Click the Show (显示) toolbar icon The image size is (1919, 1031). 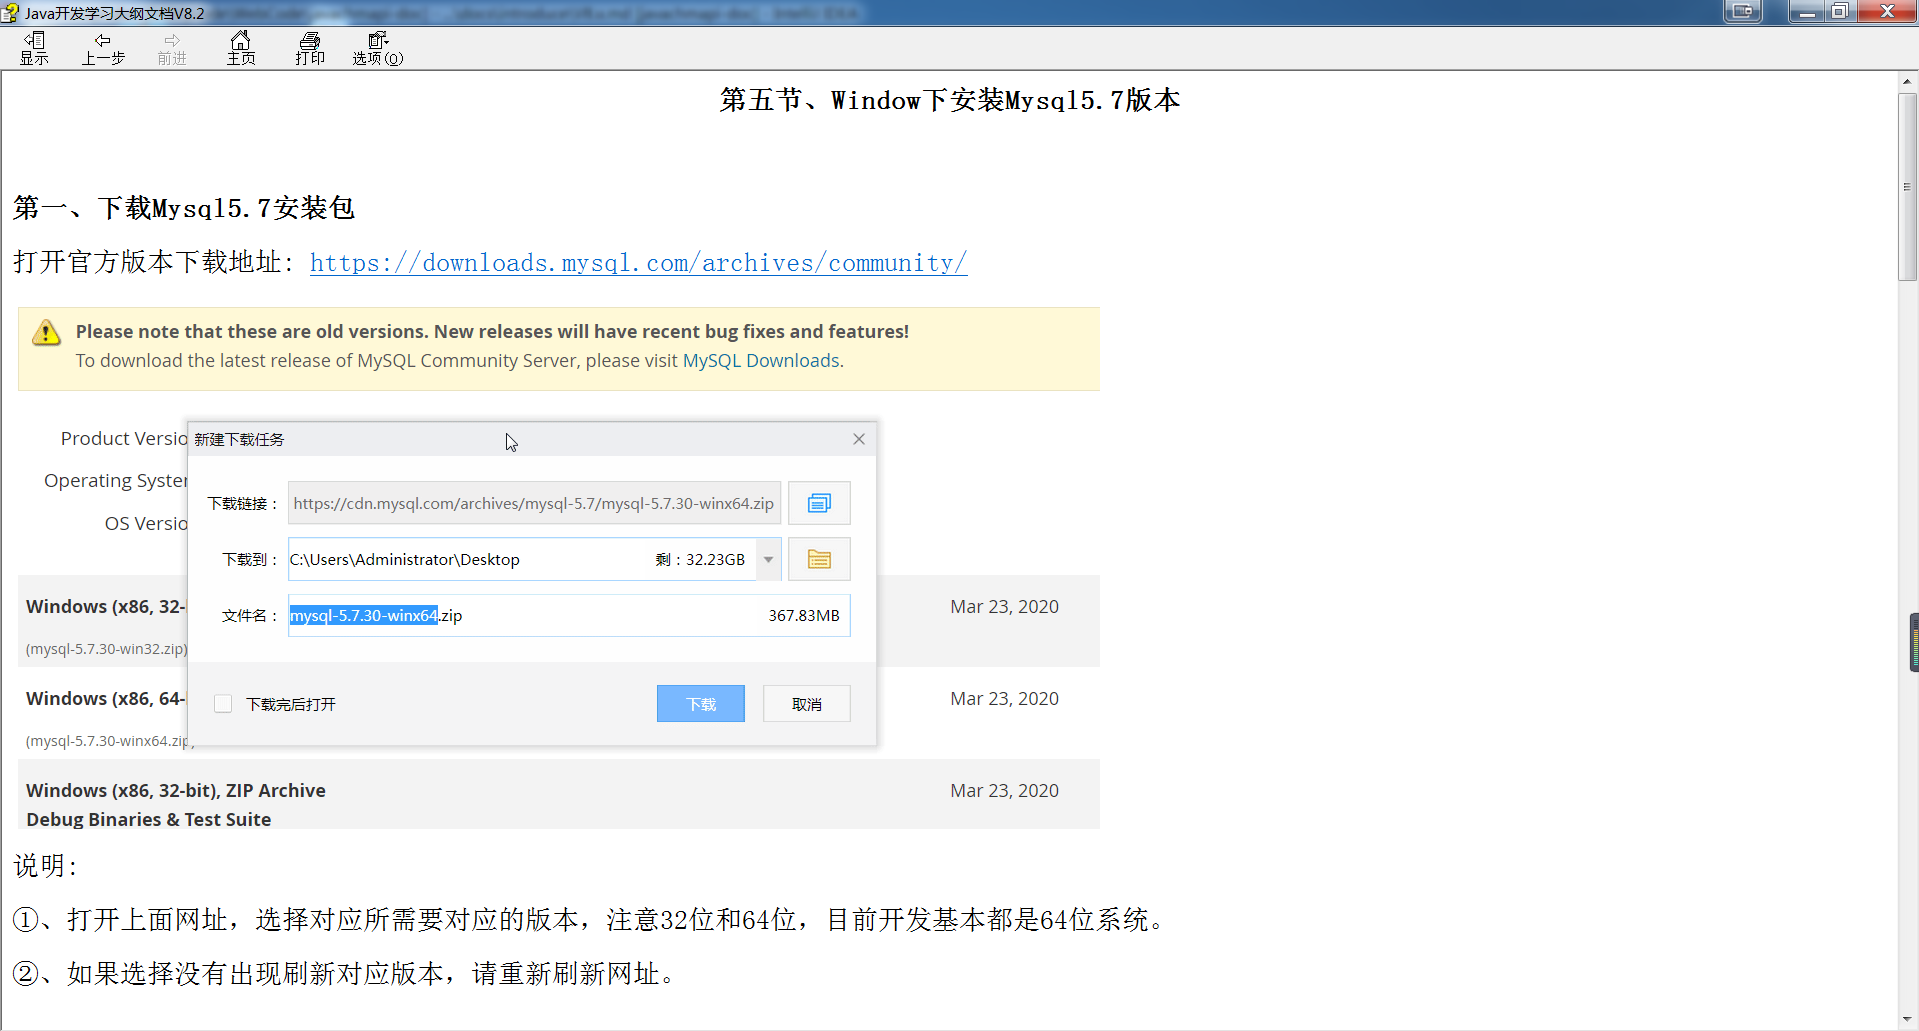click(x=34, y=47)
